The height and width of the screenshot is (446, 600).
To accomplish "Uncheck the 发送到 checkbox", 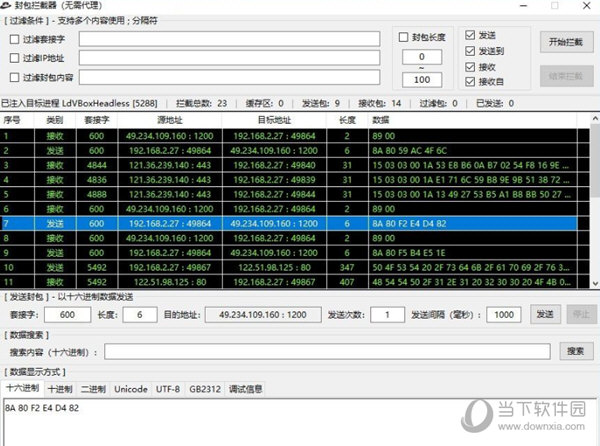I will pyautogui.click(x=470, y=51).
